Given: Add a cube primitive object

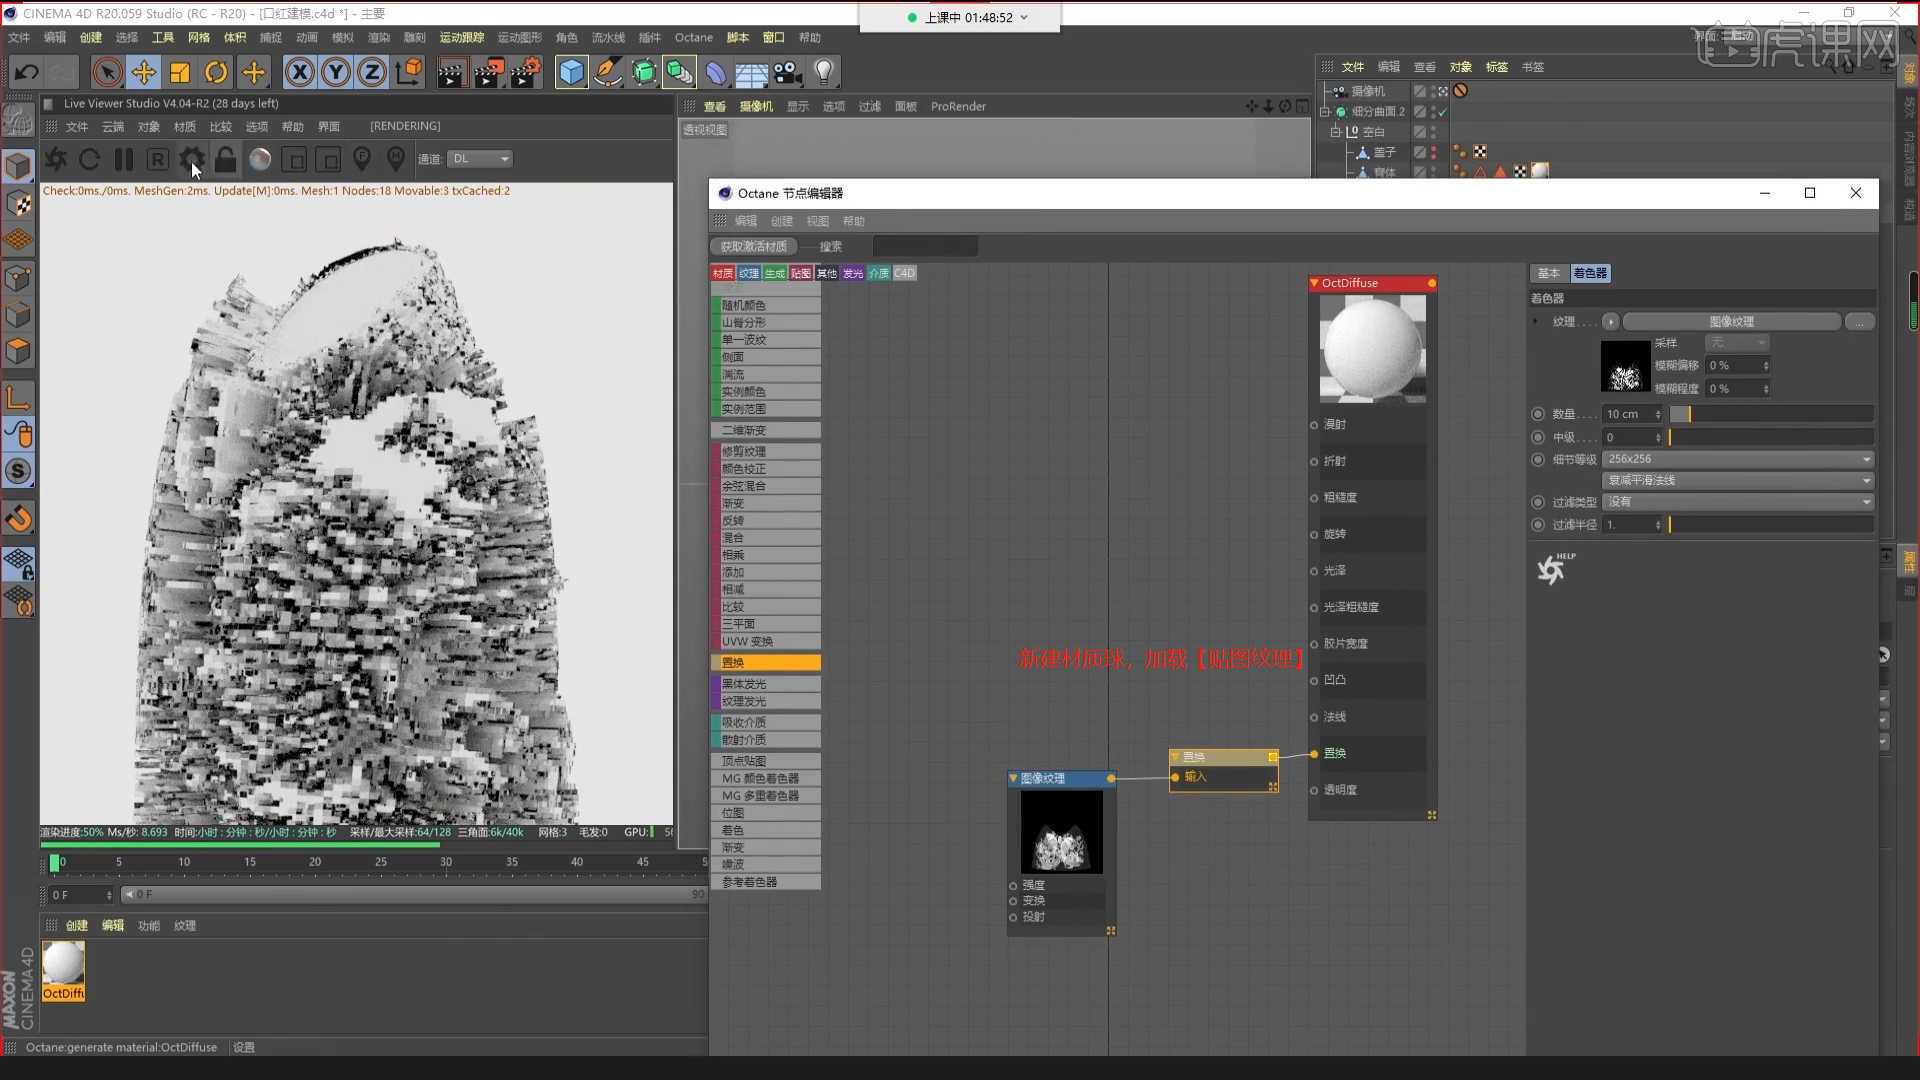Looking at the screenshot, I should 571,72.
